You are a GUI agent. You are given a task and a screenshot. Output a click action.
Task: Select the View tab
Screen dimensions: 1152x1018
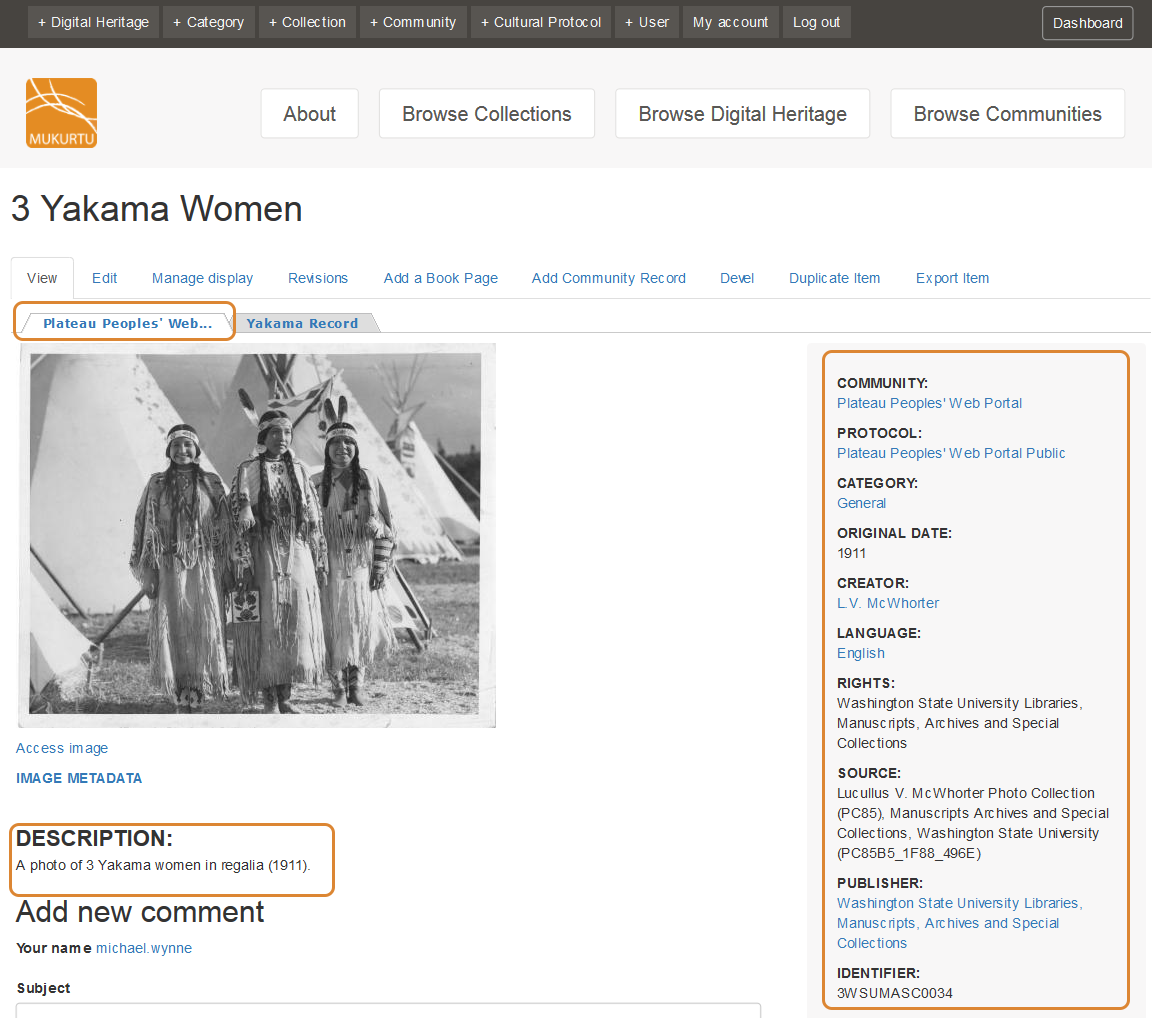point(42,278)
